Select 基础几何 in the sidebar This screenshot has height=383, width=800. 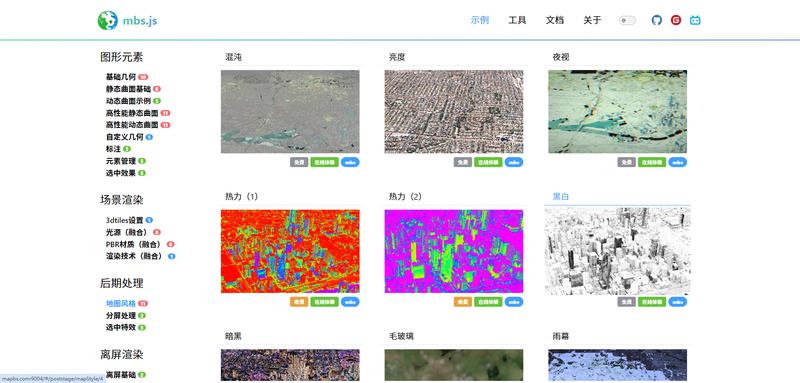point(121,77)
